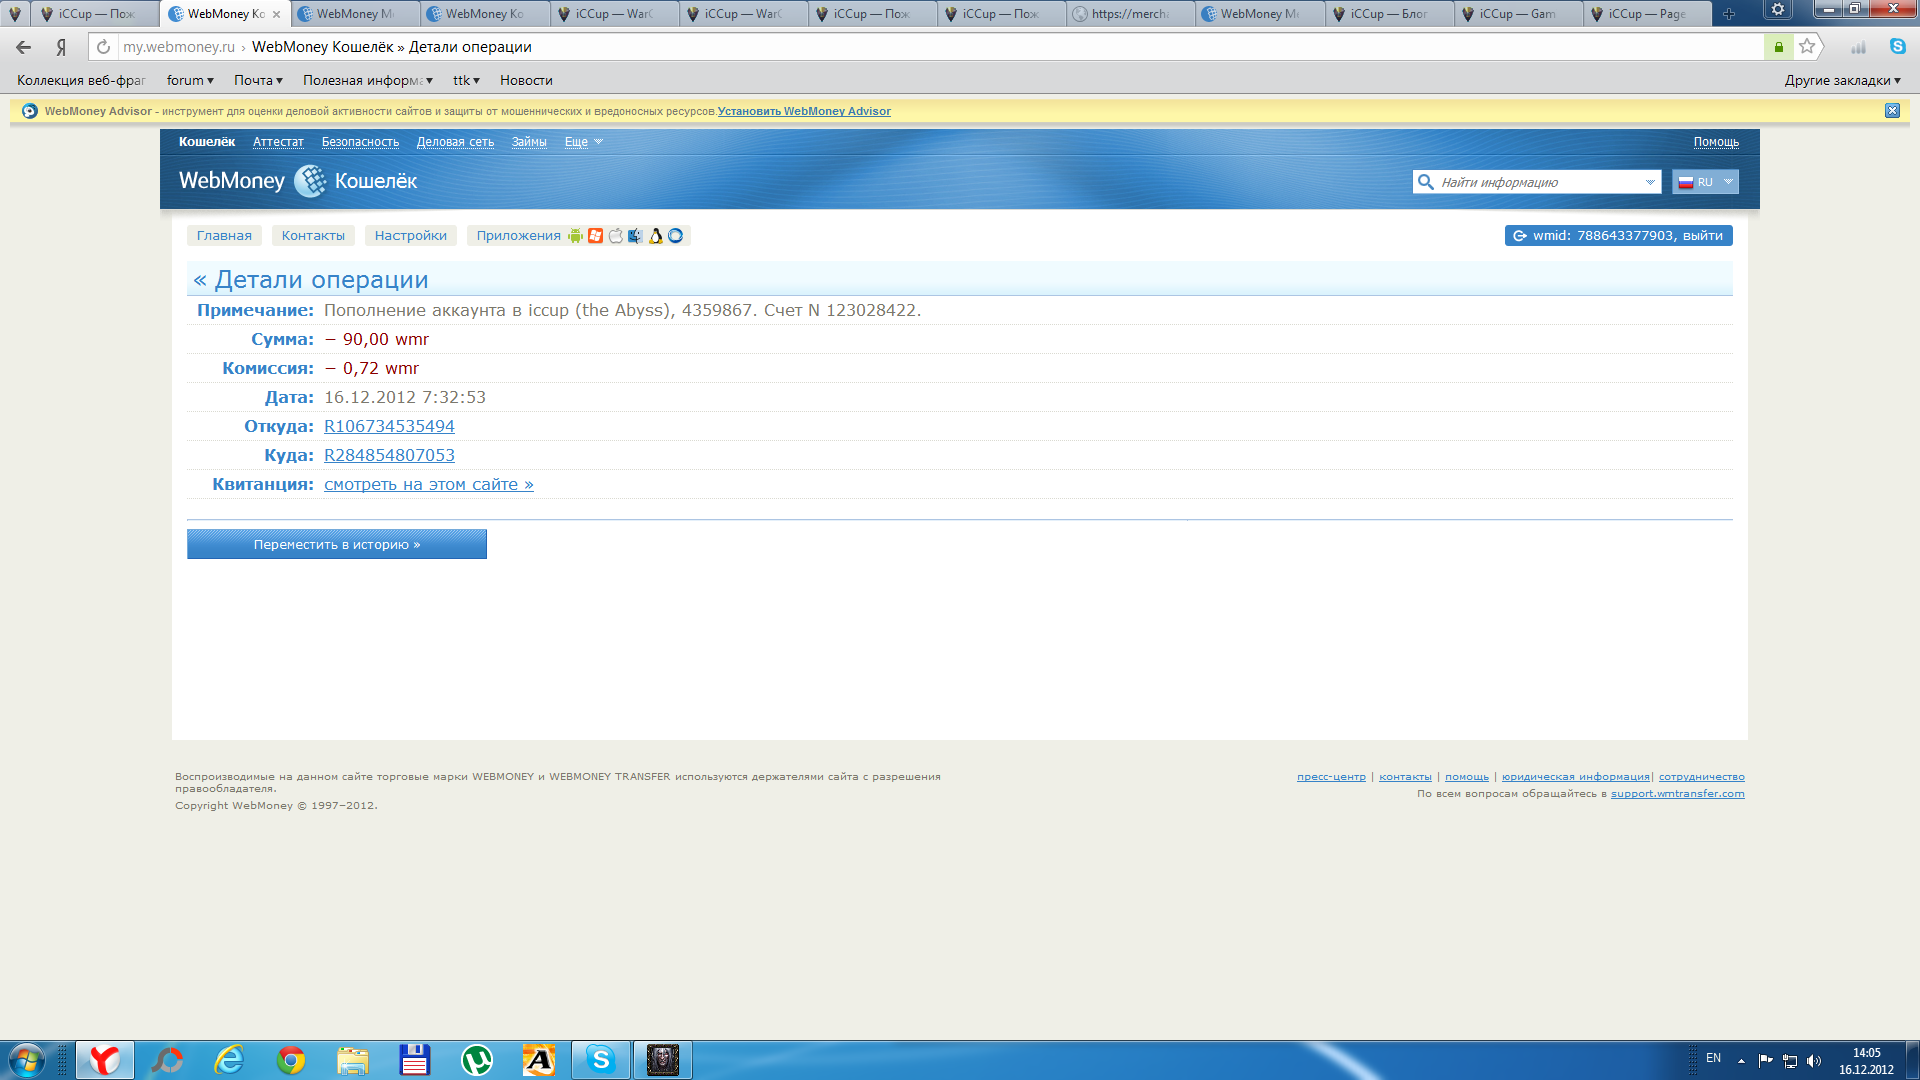This screenshot has width=1920, height=1080.
Task: Switch to the https://merch browser tab
Action: pyautogui.click(x=1130, y=14)
